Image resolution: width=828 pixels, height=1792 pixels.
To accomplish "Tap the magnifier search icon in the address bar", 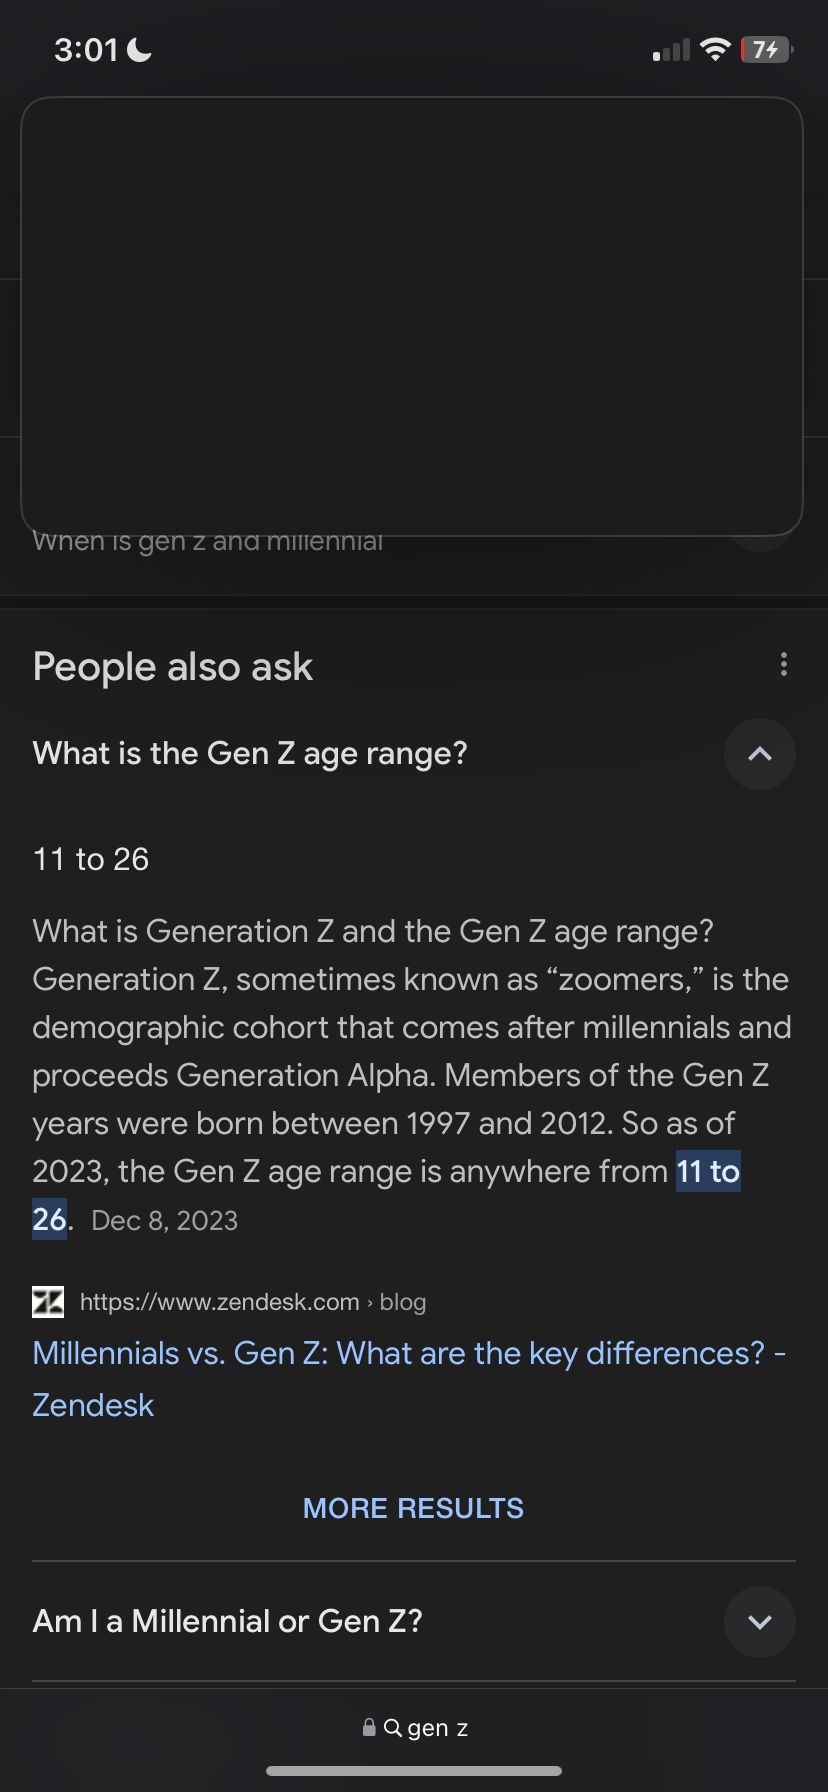I will [x=393, y=1727].
